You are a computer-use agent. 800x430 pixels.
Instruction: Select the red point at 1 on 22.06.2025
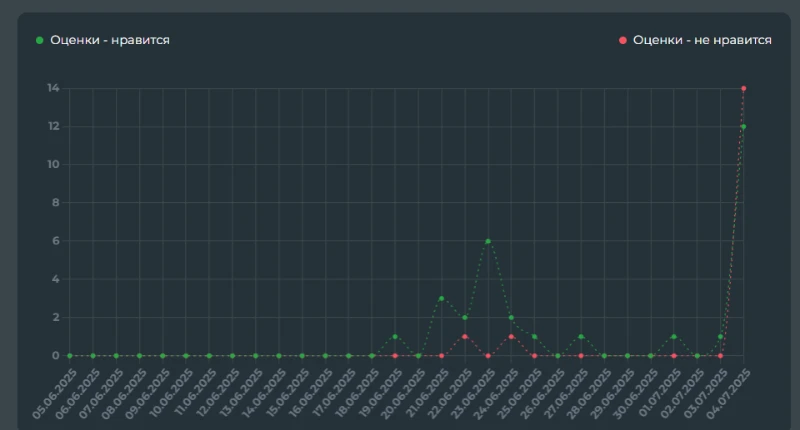pos(465,337)
